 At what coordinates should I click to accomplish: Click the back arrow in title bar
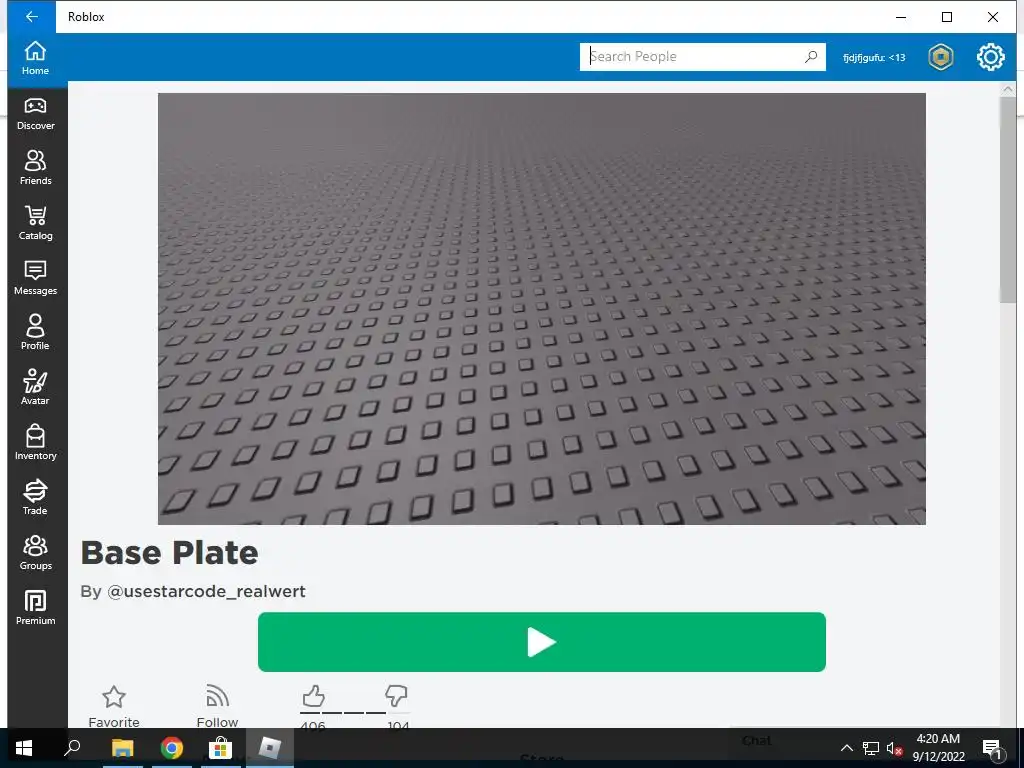click(31, 17)
